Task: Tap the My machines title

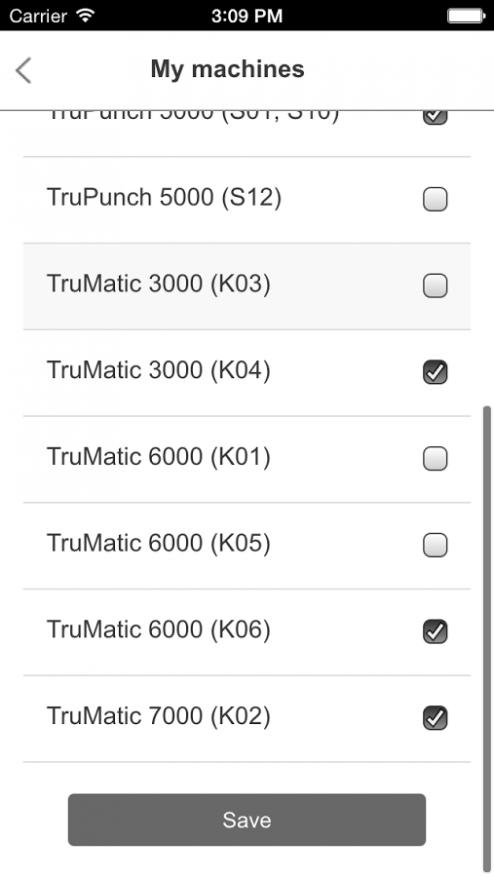Action: point(227,69)
